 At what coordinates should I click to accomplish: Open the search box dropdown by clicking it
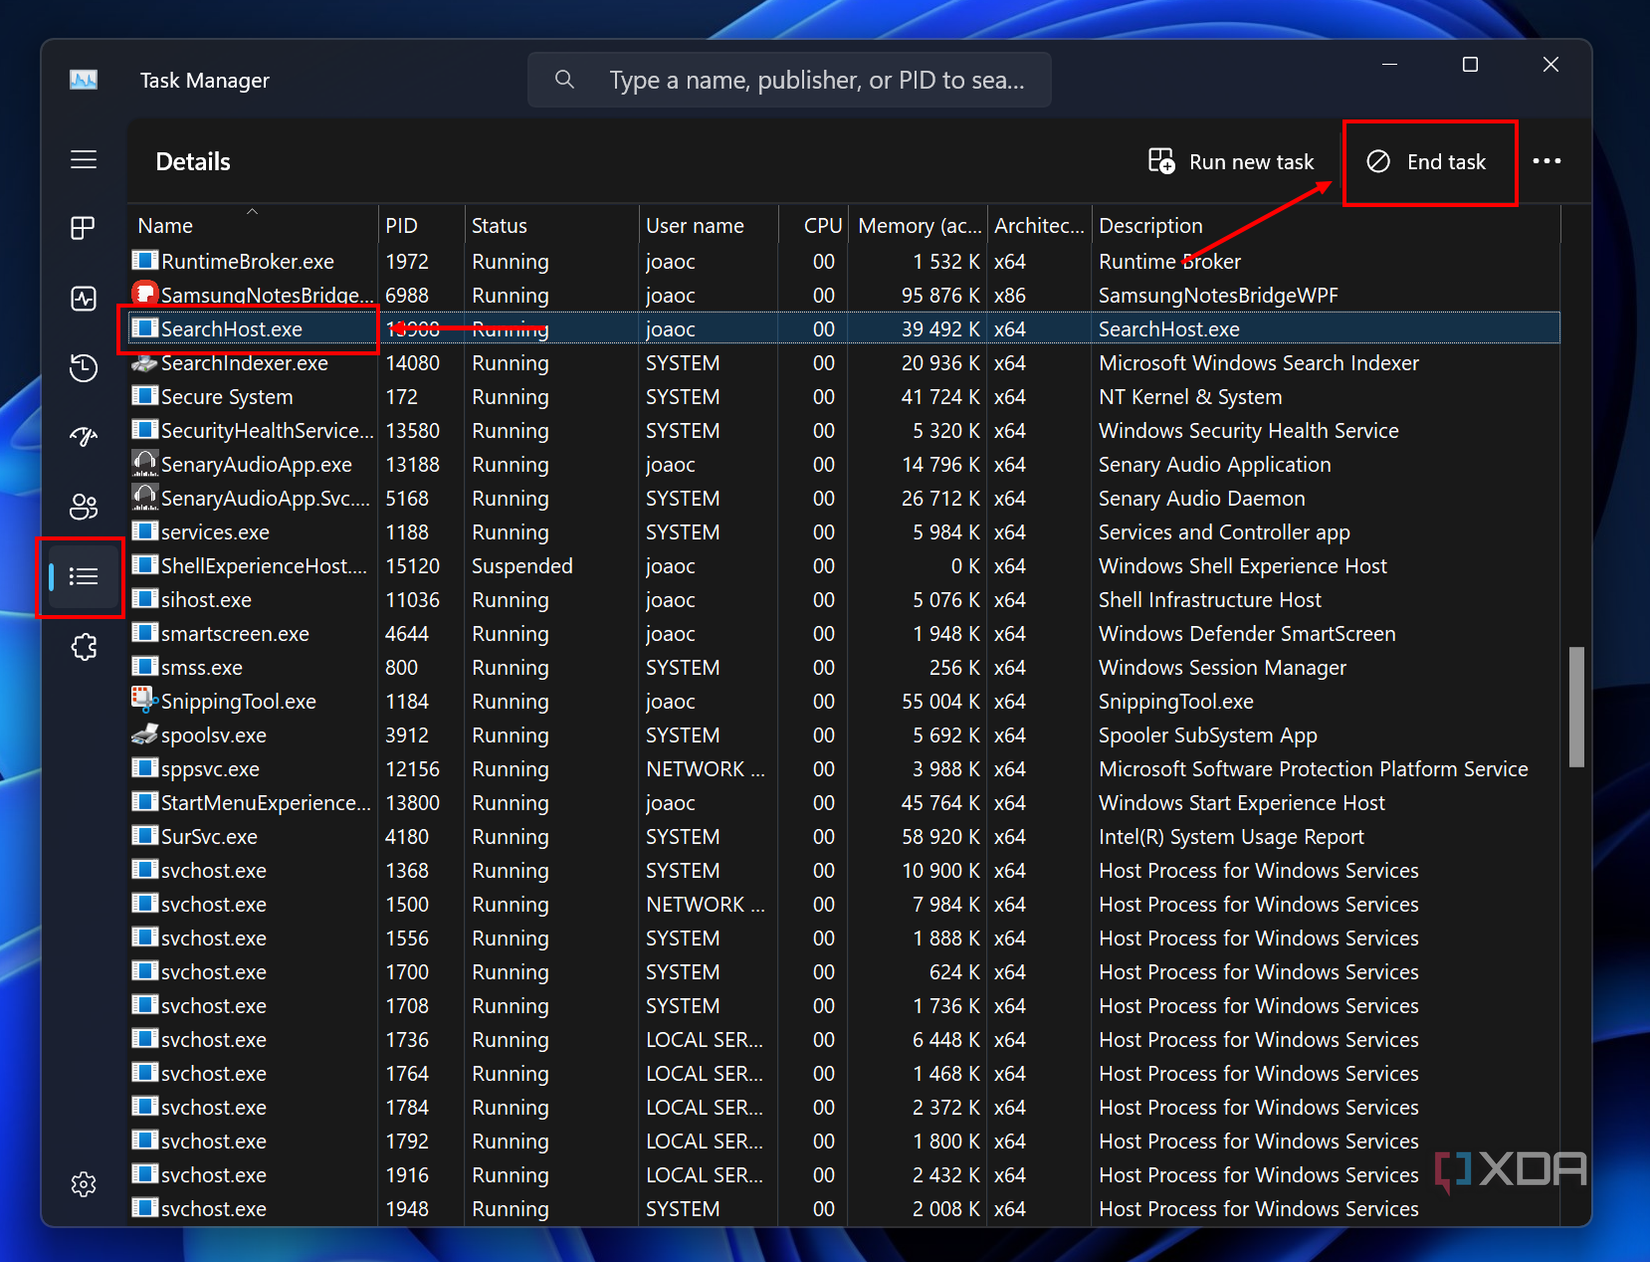tap(790, 79)
